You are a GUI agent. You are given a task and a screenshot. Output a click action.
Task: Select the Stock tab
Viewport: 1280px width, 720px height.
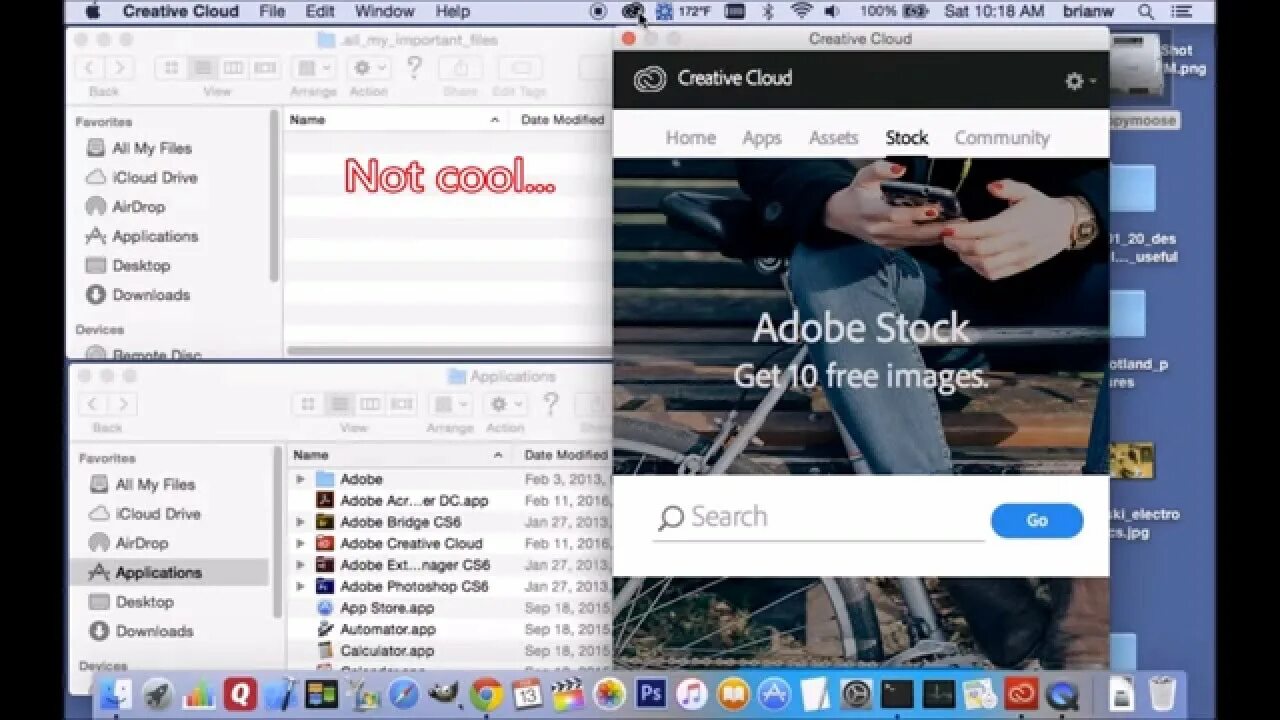coord(907,138)
